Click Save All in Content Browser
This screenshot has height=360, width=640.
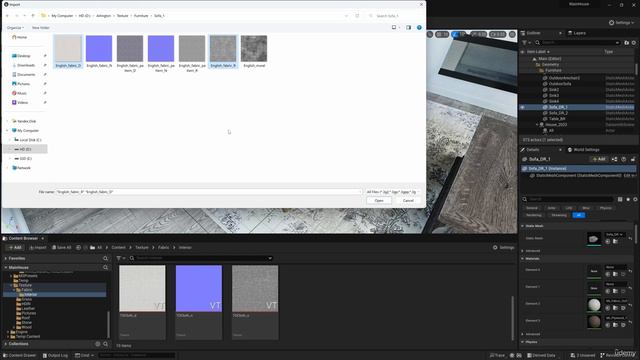[x=61, y=247]
